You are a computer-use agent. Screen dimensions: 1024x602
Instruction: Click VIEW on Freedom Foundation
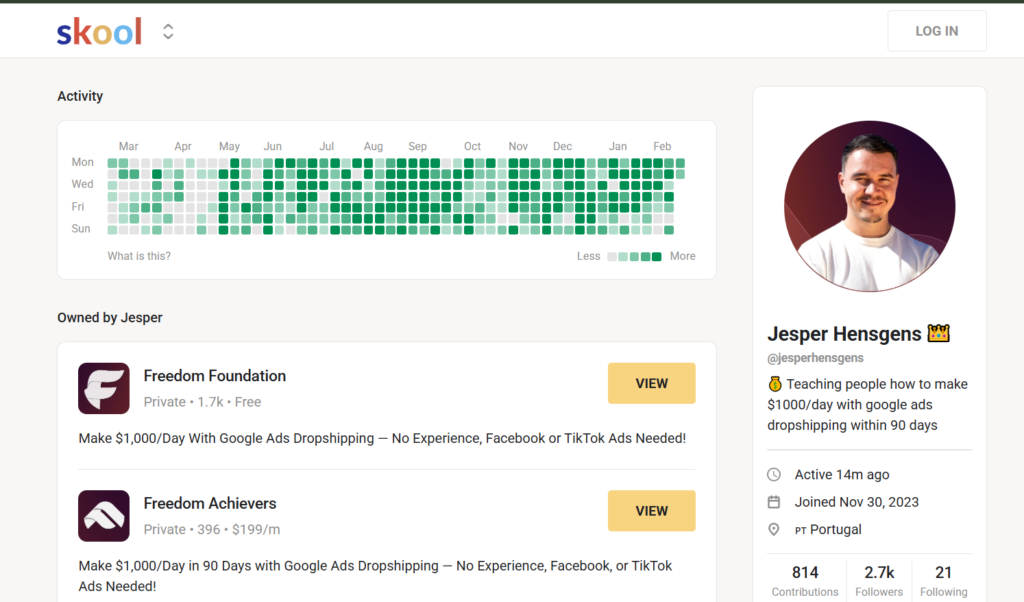(x=651, y=383)
